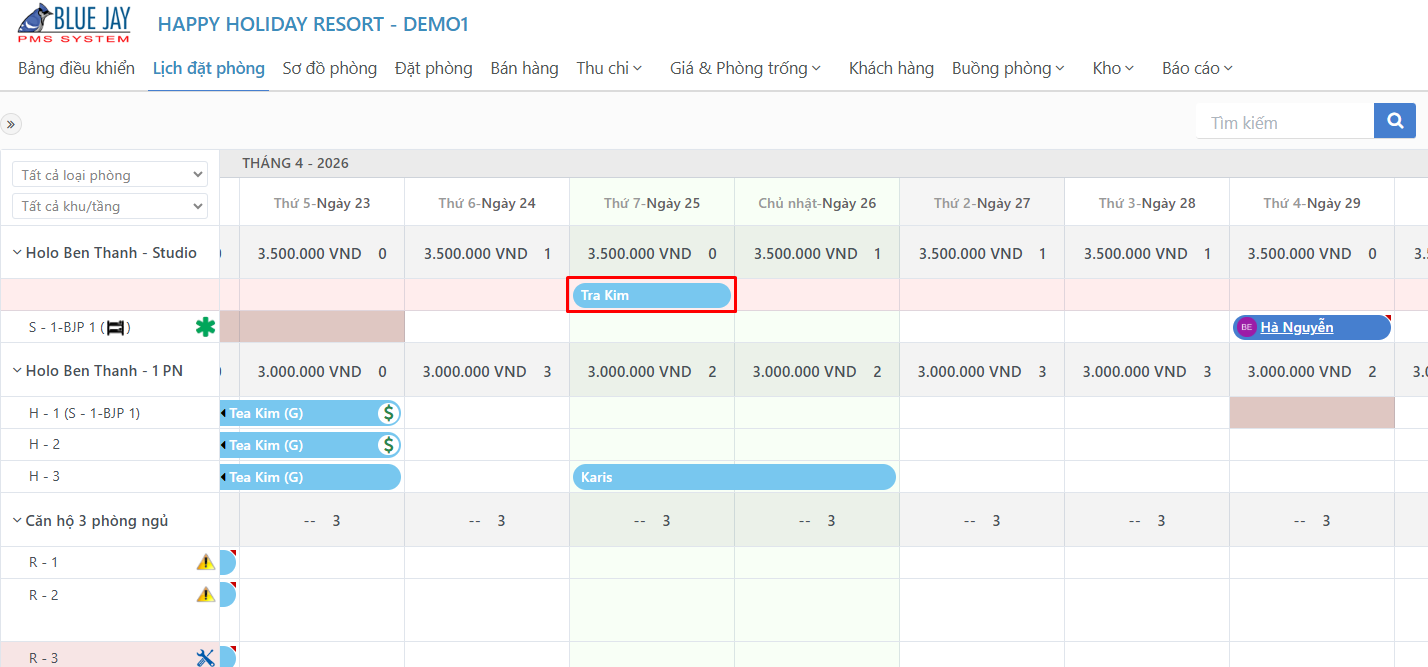
Task: Open the Karis booking on H - 3
Action: 734,477
